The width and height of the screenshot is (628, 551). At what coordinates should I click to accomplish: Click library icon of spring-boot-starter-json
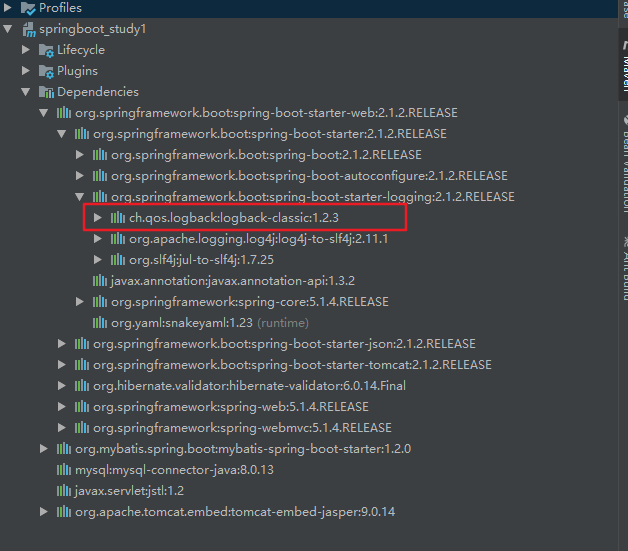[x=82, y=344]
